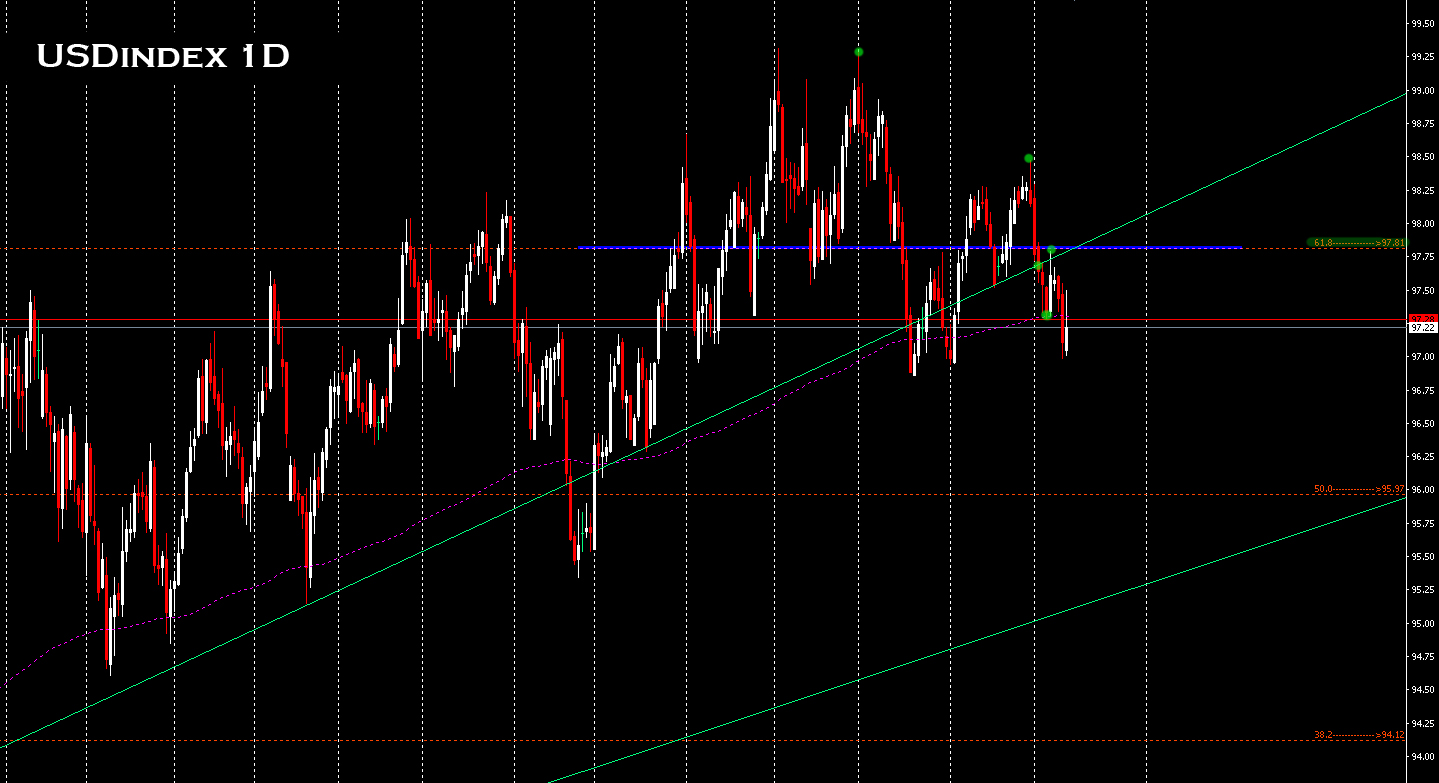Select the 50.0 Fibonacci label at 95.97
This screenshot has width=1439, height=783.
tap(1359, 489)
